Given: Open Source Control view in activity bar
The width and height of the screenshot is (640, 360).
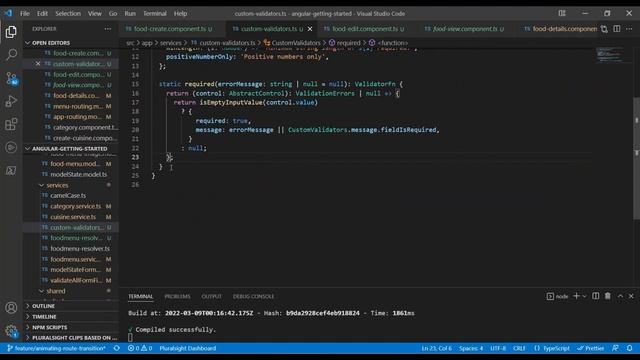Looking at the screenshot, I should (11, 78).
